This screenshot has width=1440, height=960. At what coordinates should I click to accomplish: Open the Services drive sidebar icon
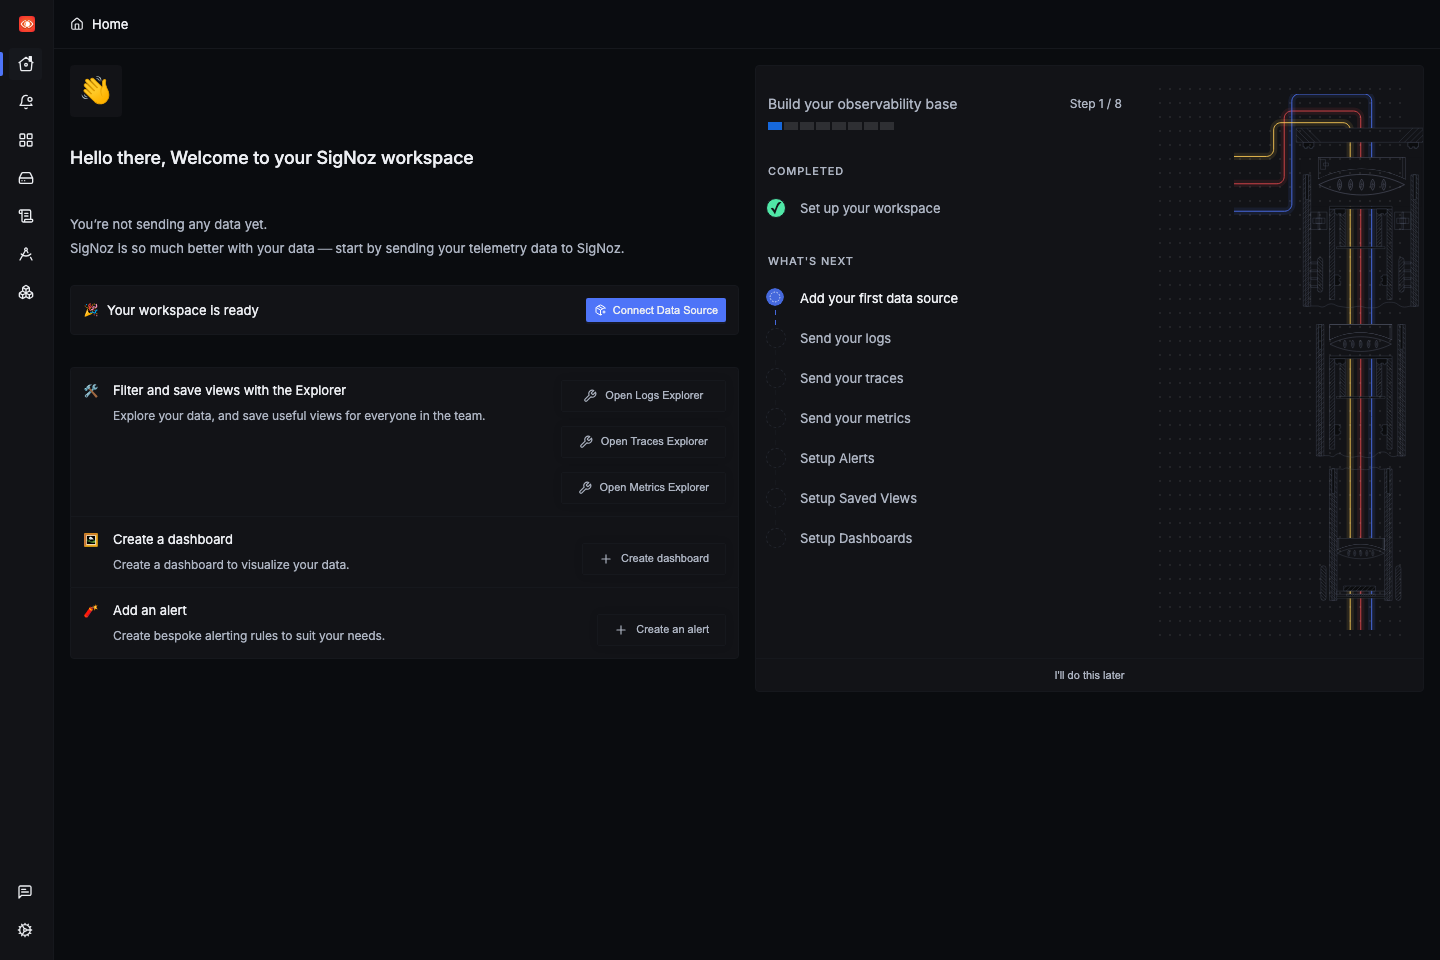coord(26,178)
